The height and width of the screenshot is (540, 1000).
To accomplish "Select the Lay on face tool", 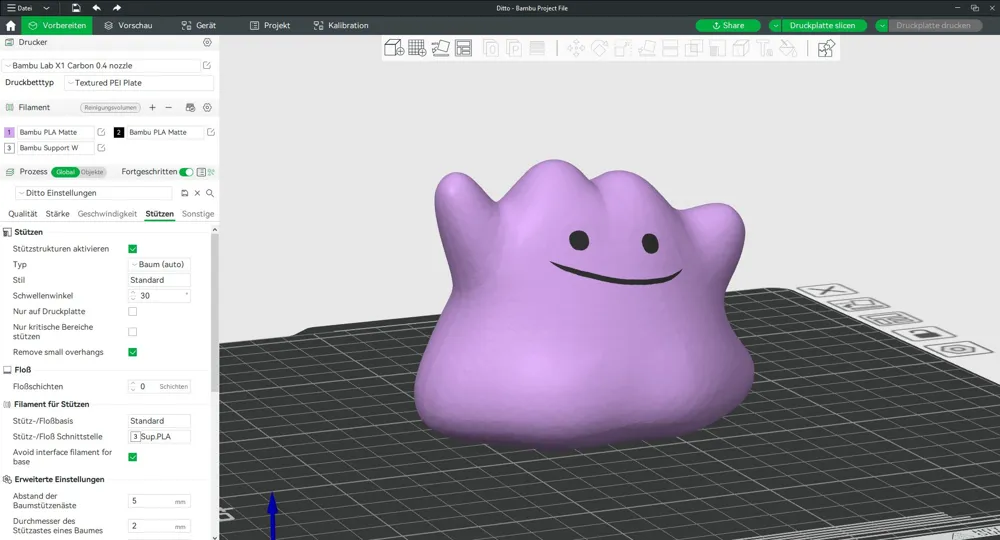I will tap(647, 48).
